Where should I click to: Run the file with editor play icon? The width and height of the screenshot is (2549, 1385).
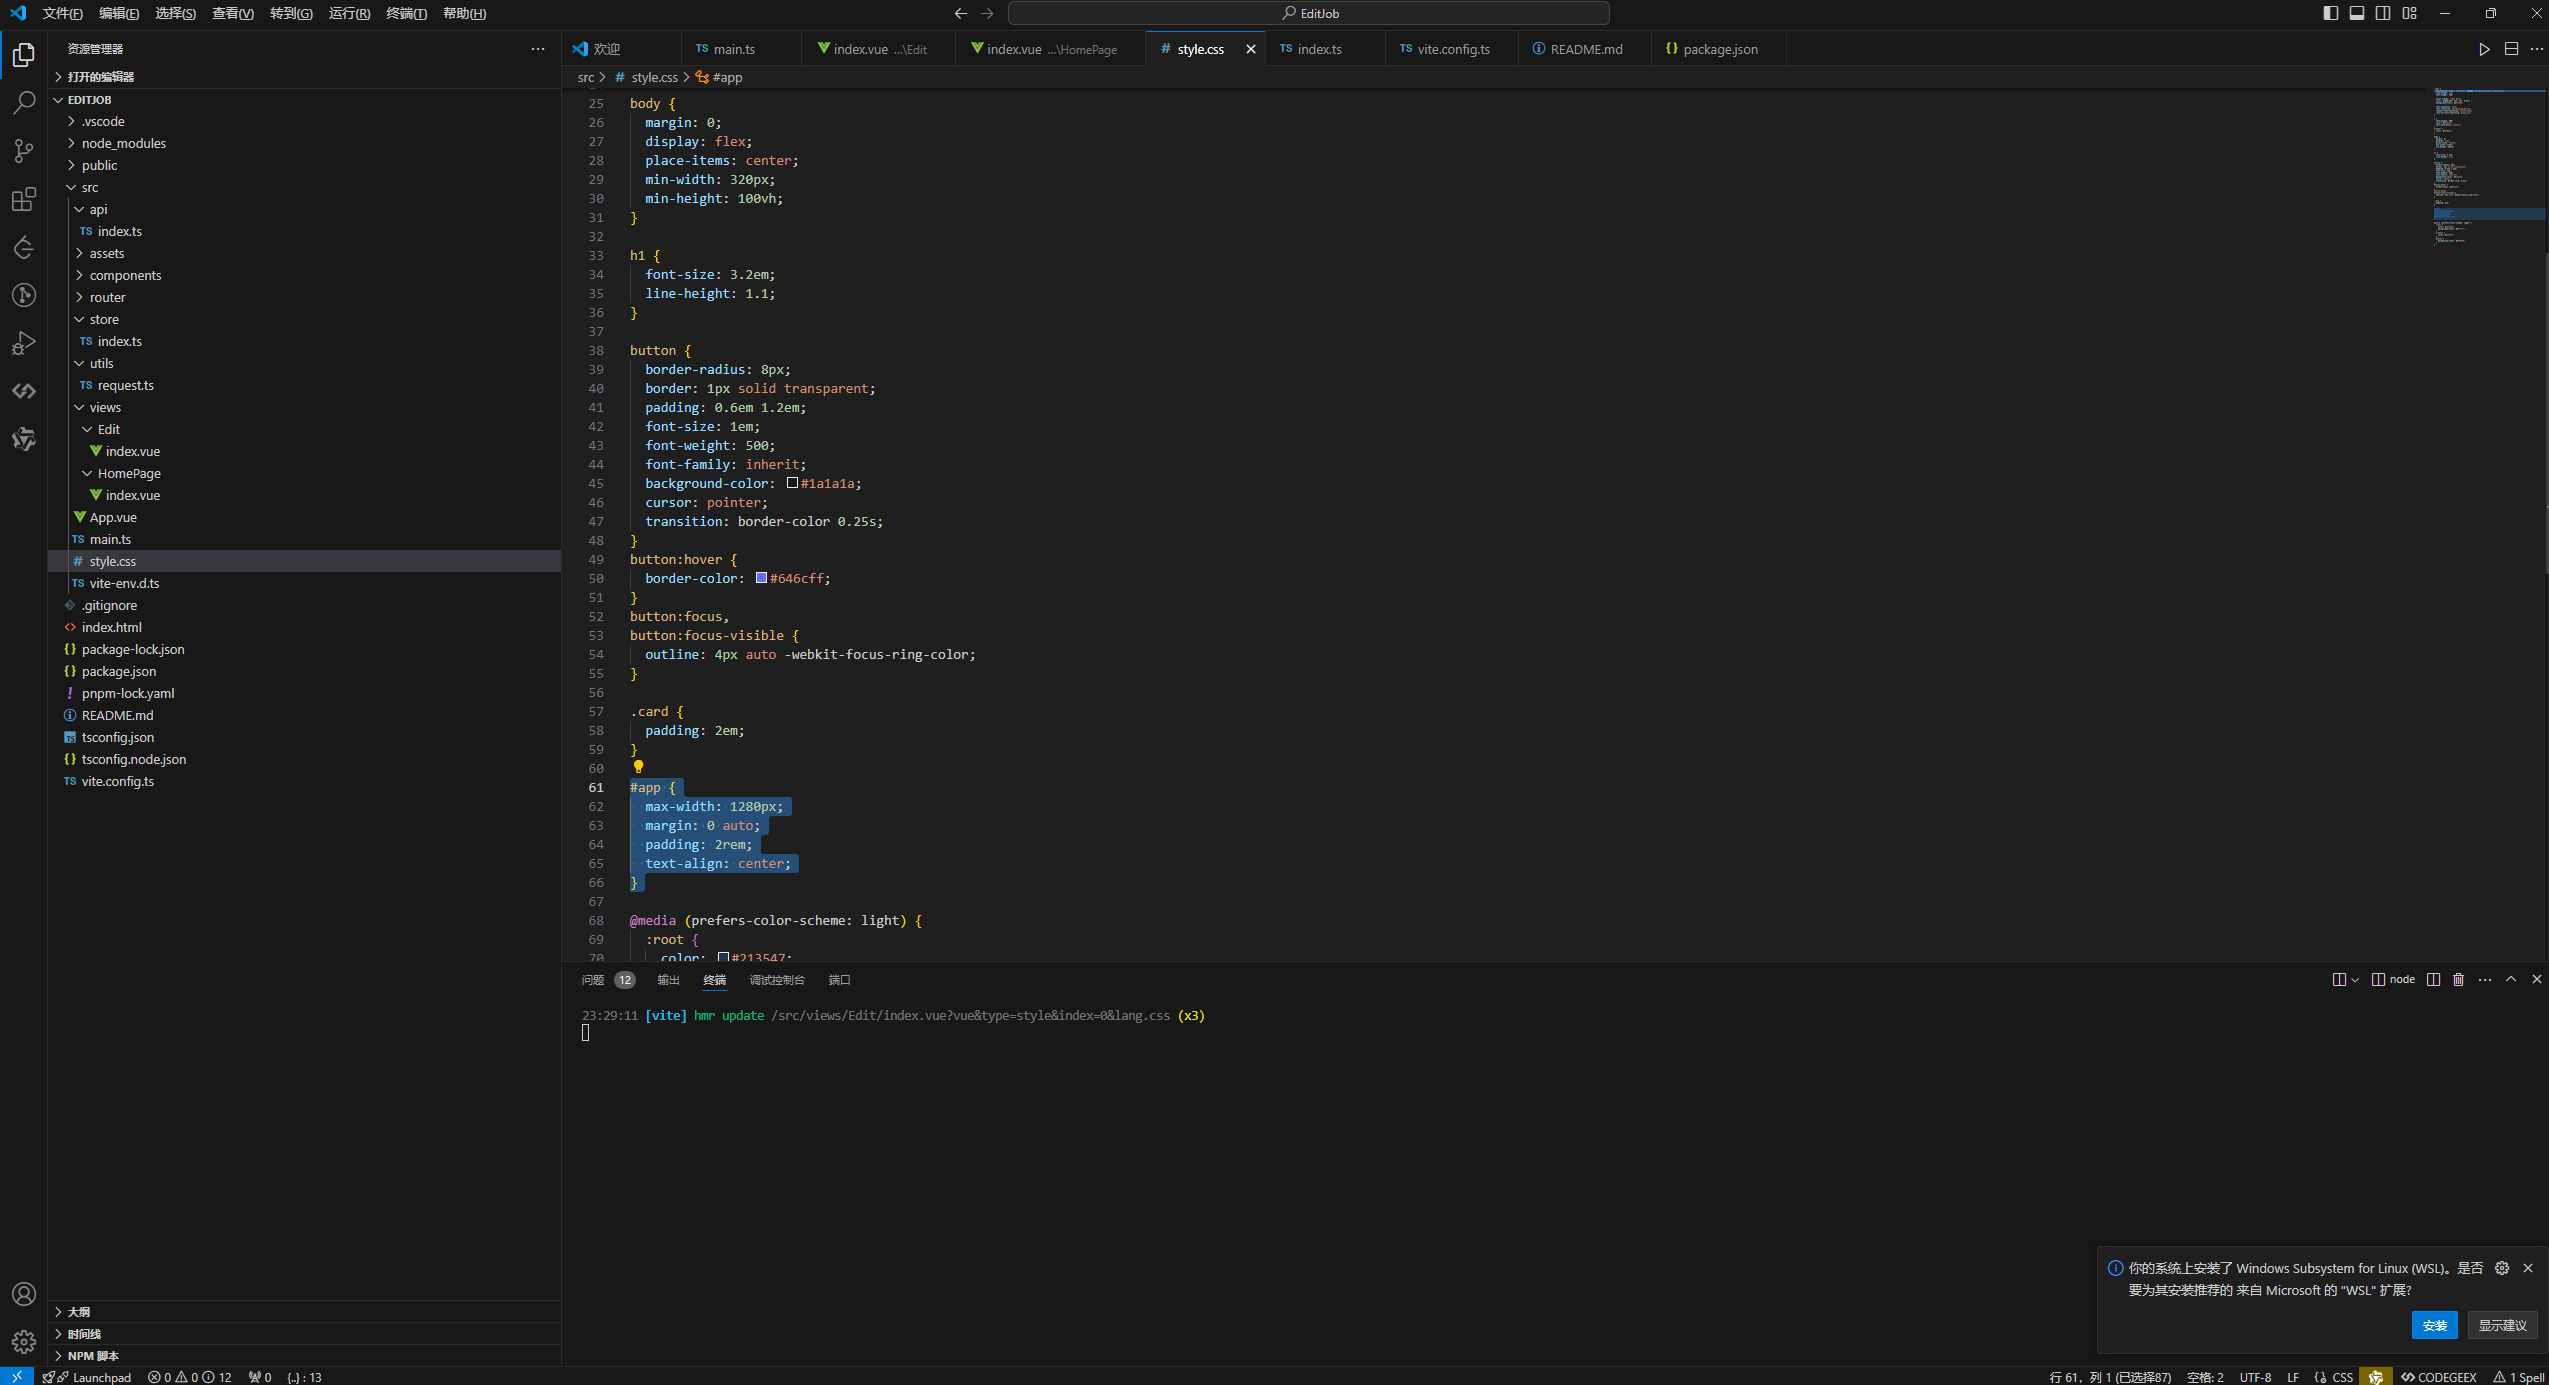(2484, 49)
